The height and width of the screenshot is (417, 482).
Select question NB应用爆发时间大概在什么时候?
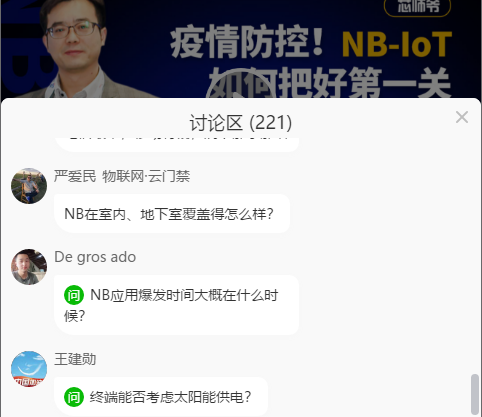point(176,305)
